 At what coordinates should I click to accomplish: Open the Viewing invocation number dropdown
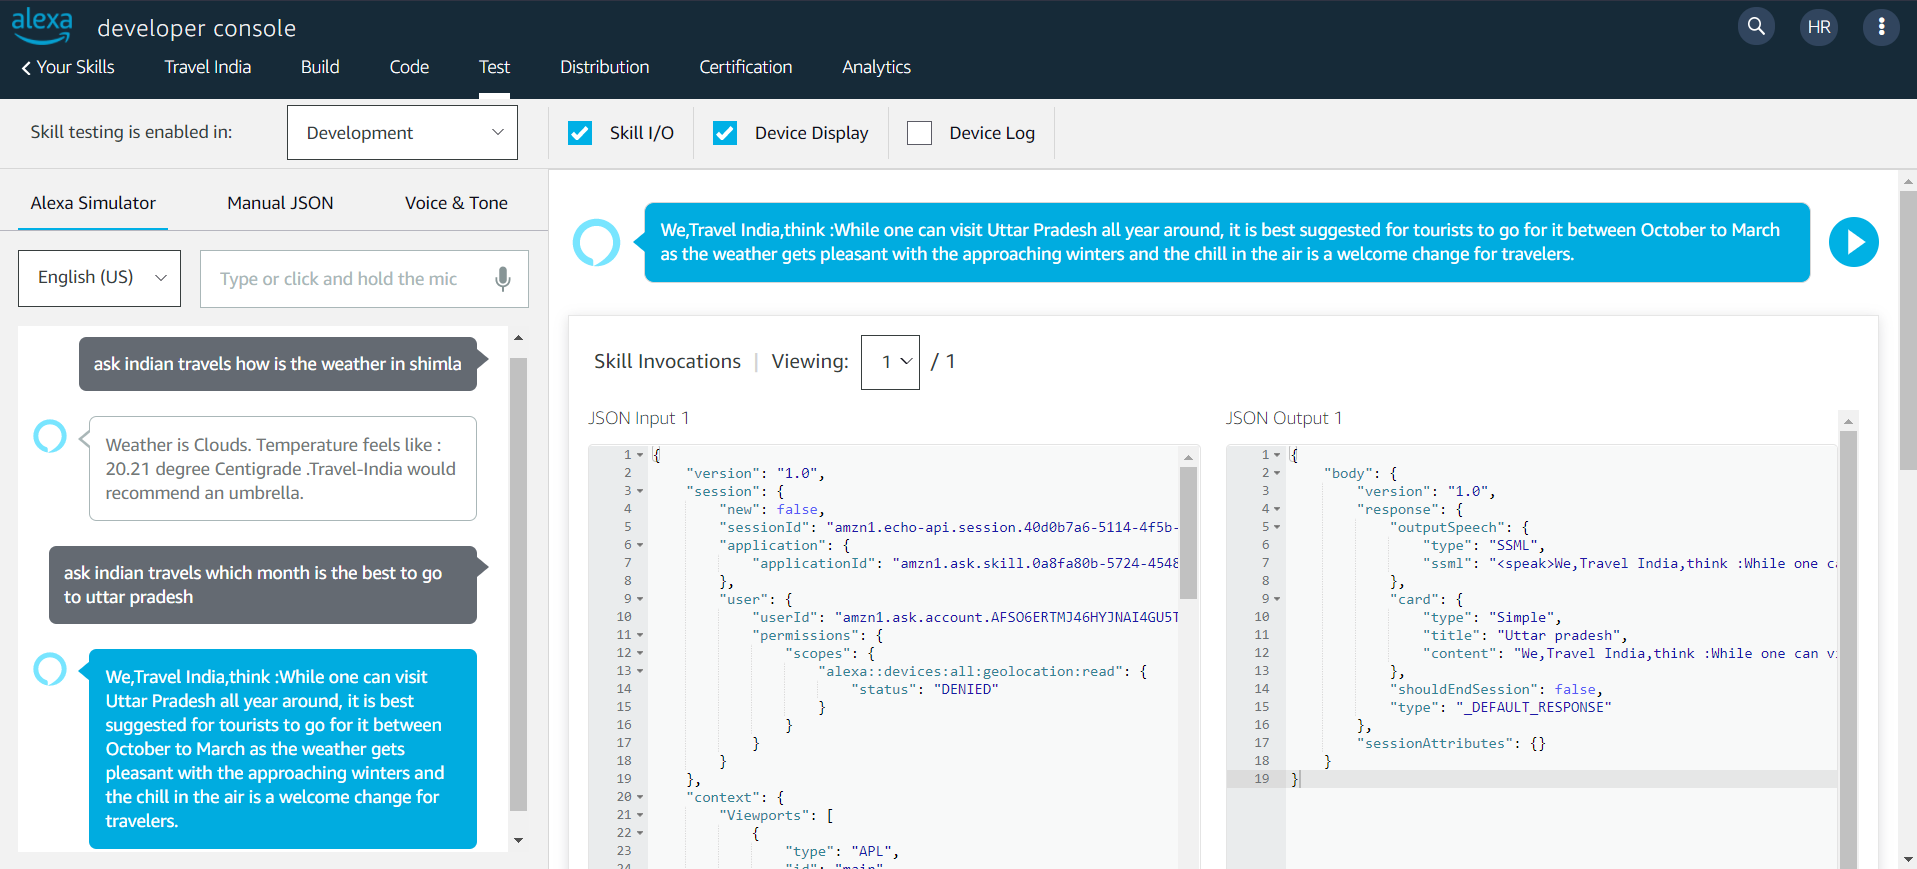coord(890,362)
